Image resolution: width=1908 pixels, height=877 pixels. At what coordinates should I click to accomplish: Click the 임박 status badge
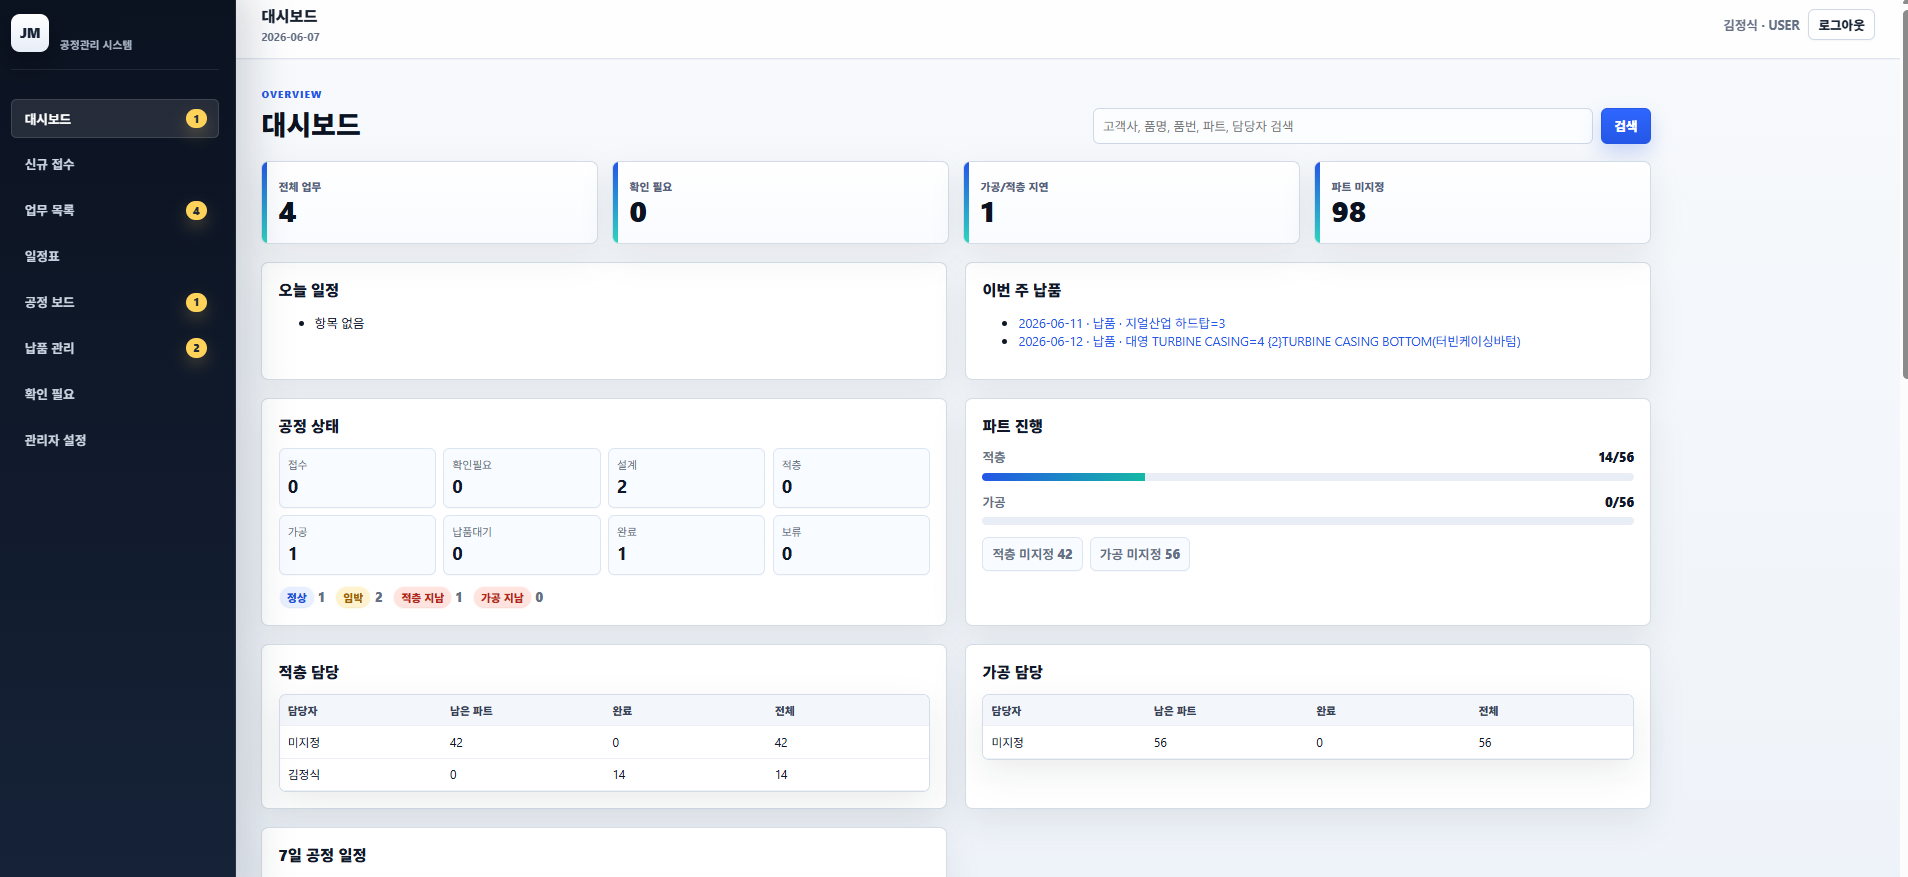(x=353, y=598)
